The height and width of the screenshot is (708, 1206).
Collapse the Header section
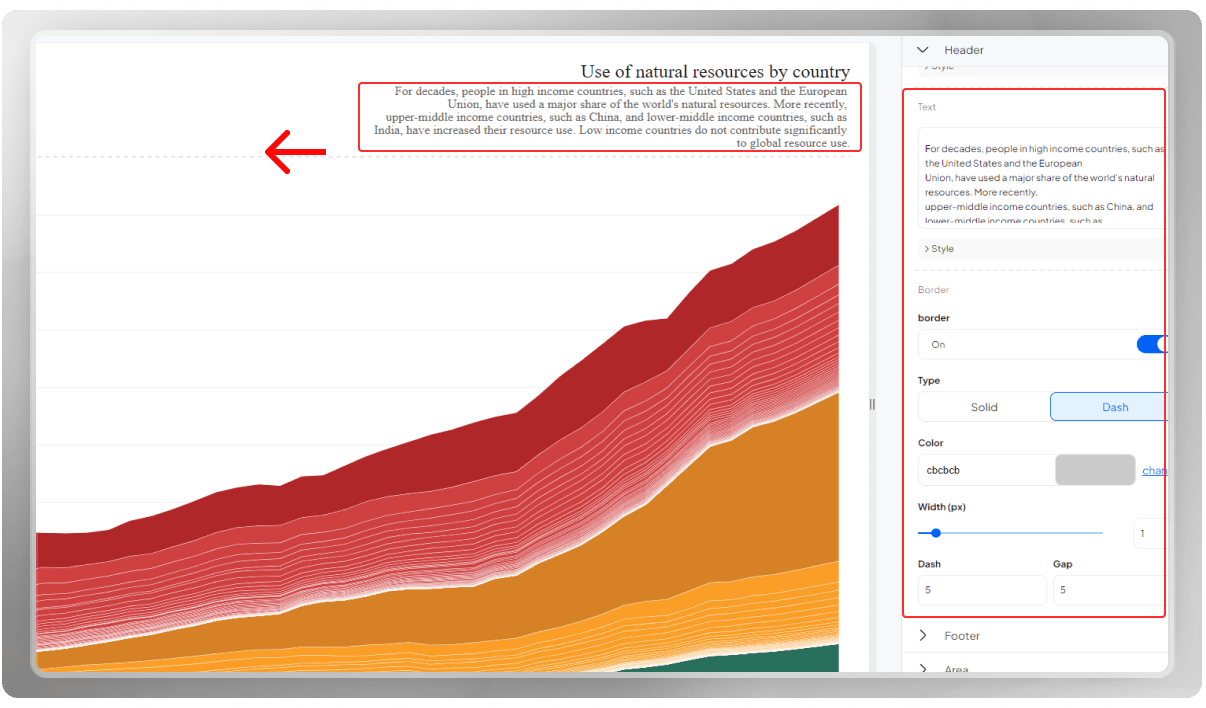[922, 50]
